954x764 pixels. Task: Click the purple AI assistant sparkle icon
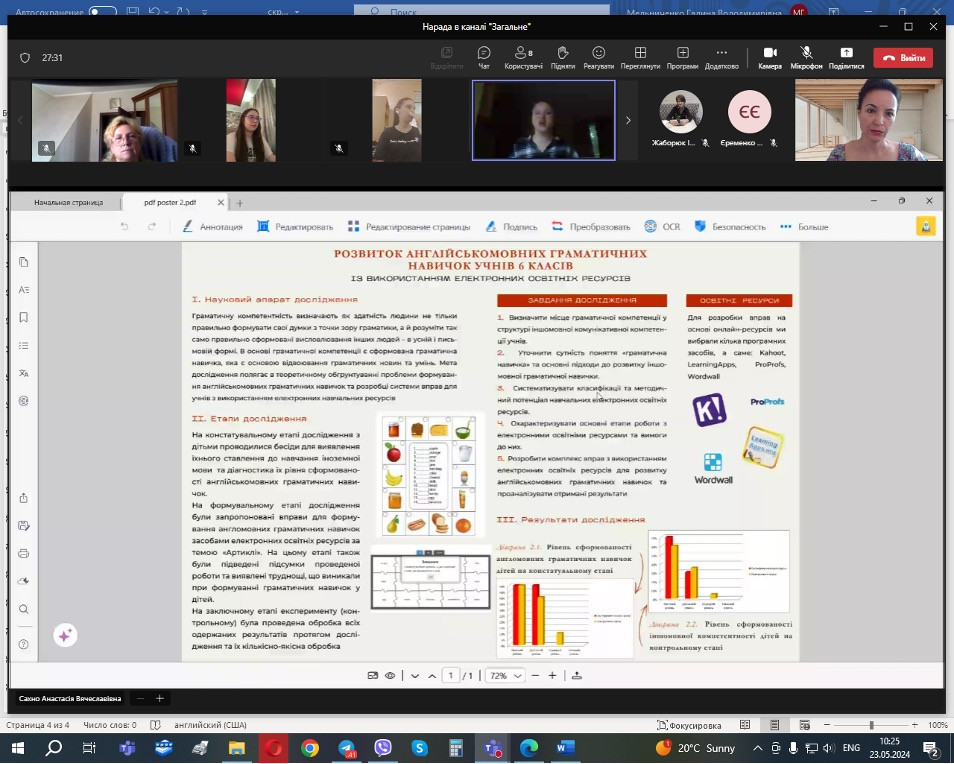[x=65, y=635]
